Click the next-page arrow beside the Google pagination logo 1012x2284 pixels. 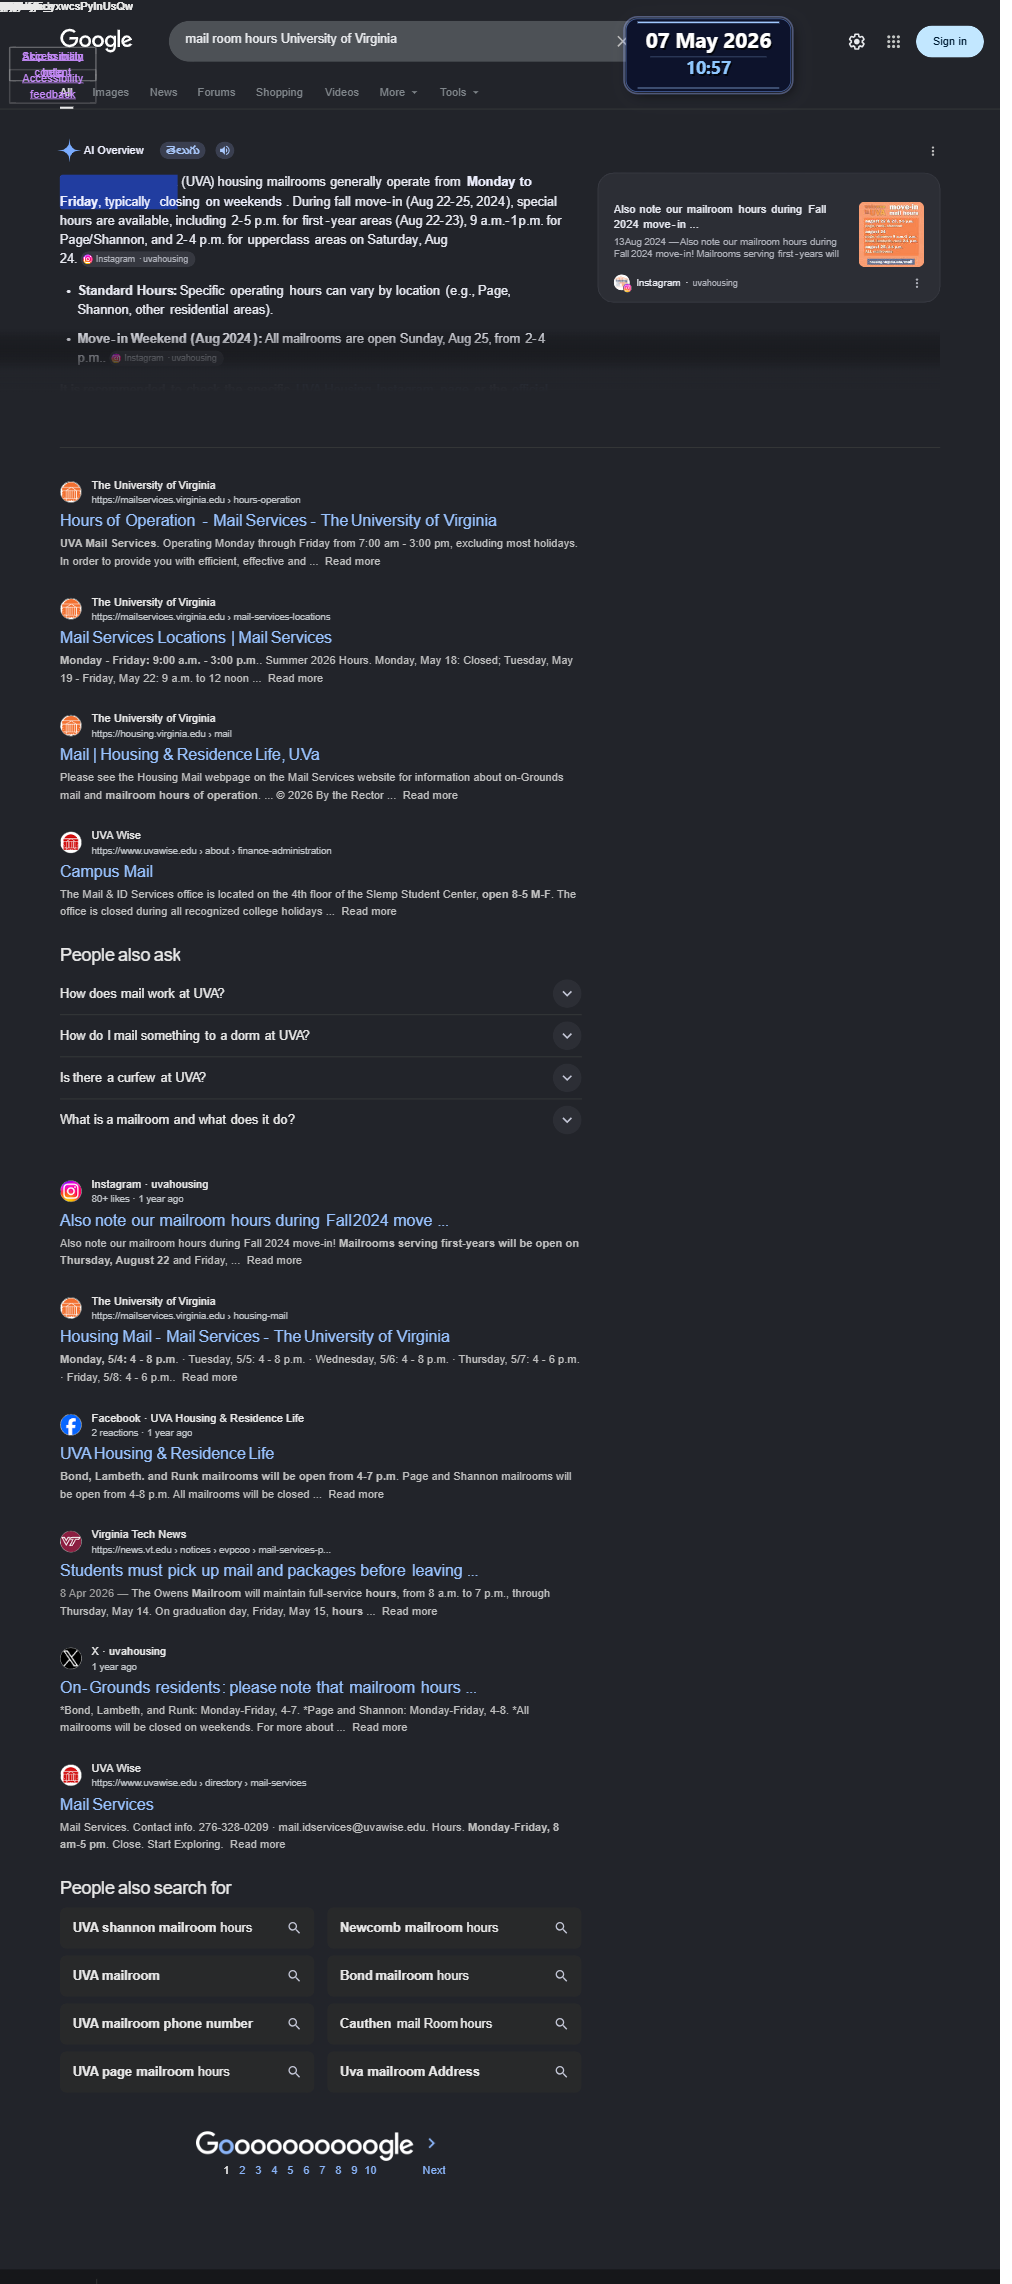[432, 2143]
